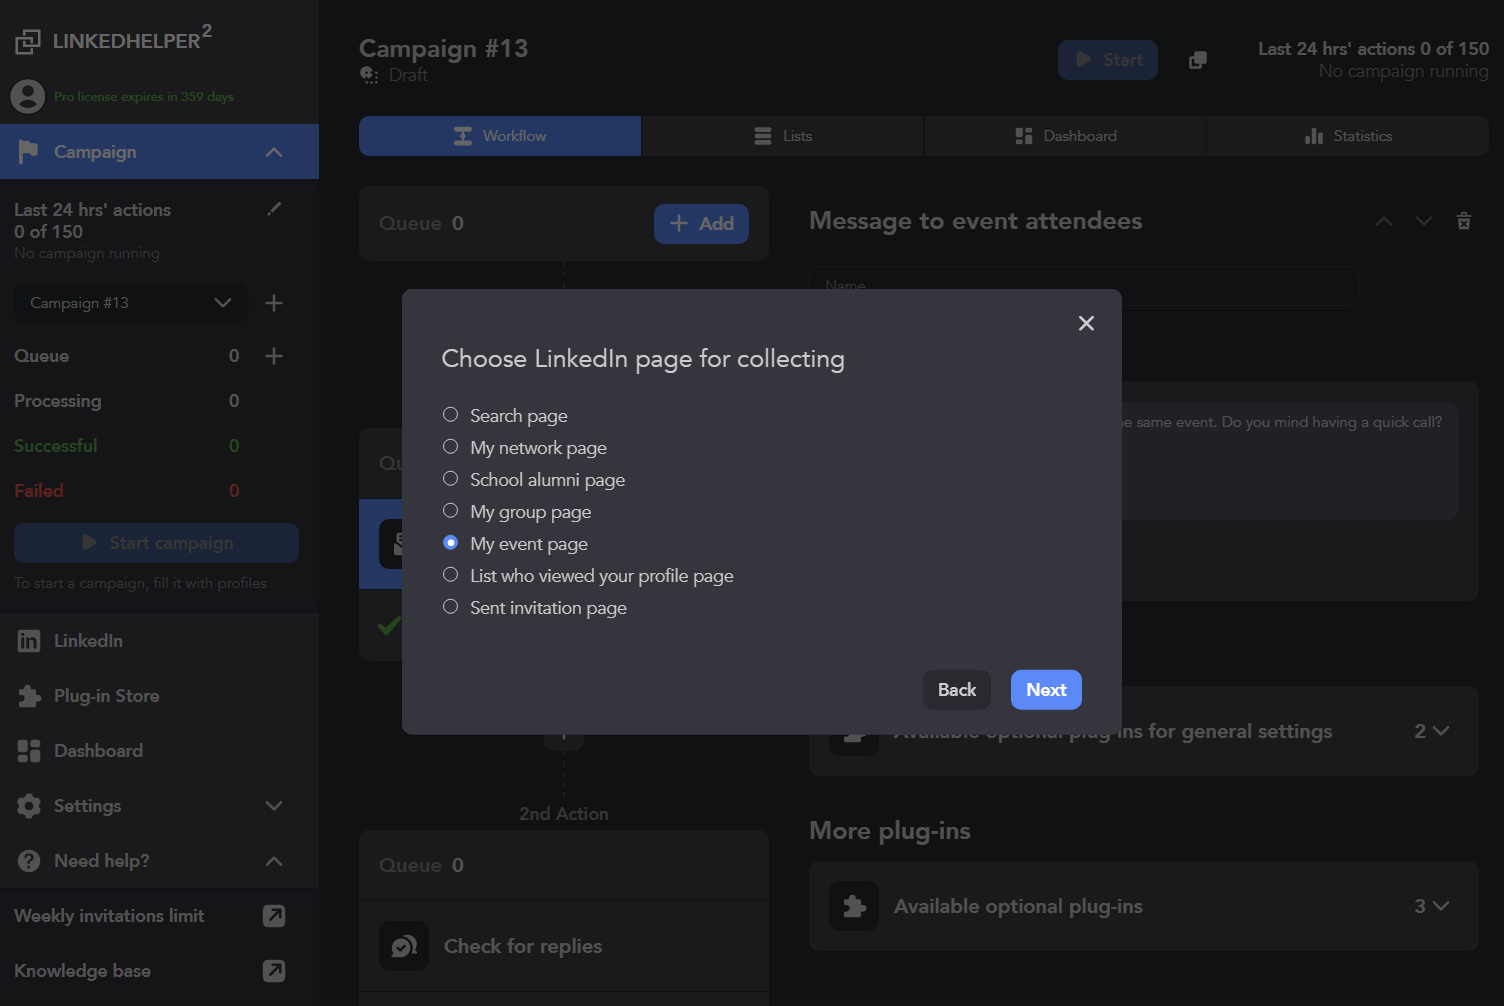1504x1006 pixels.
Task: Click the Check for replies action icon
Action: [x=404, y=946]
